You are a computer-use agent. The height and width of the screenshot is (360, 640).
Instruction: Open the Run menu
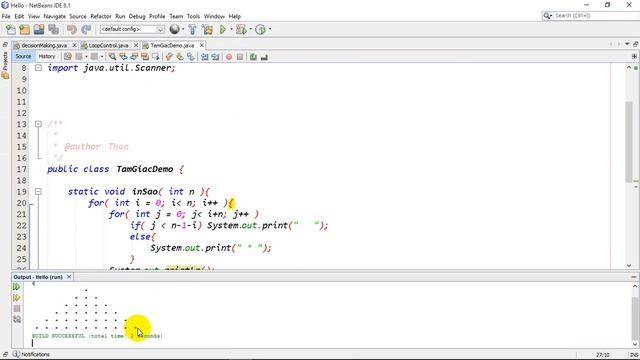tap(120, 16)
